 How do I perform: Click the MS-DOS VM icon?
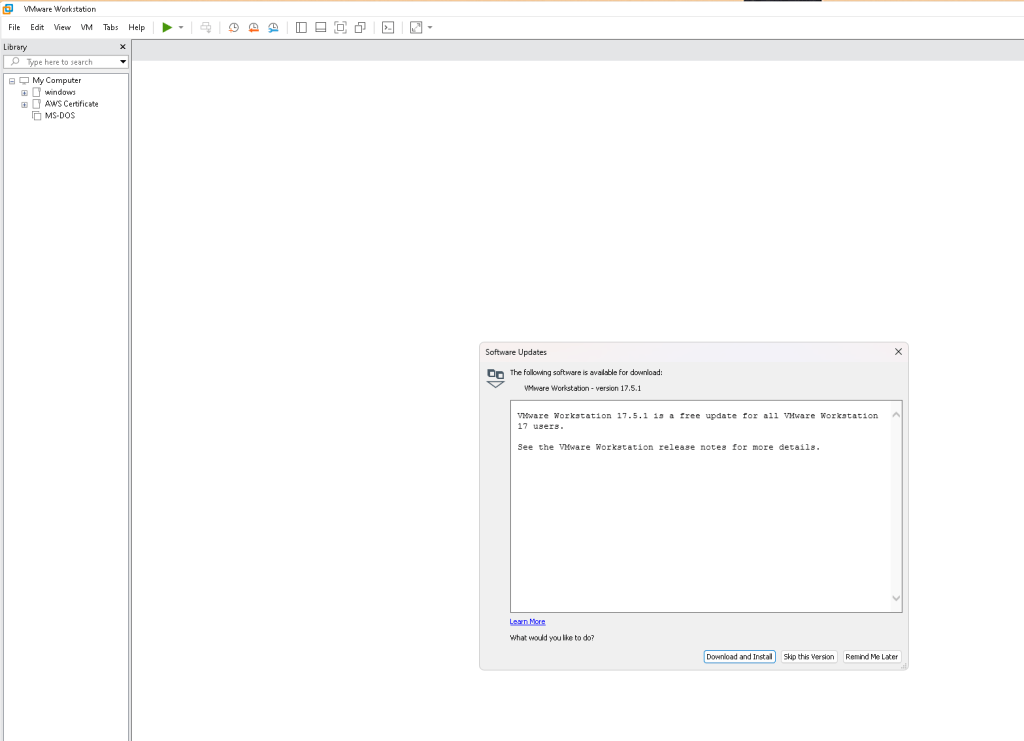pos(37,116)
